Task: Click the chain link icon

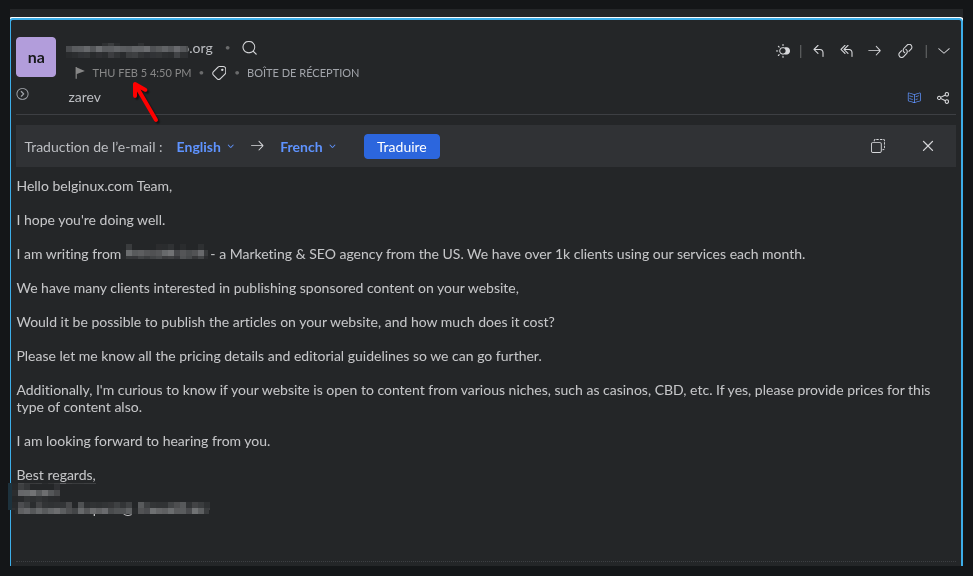Action: 905,51
